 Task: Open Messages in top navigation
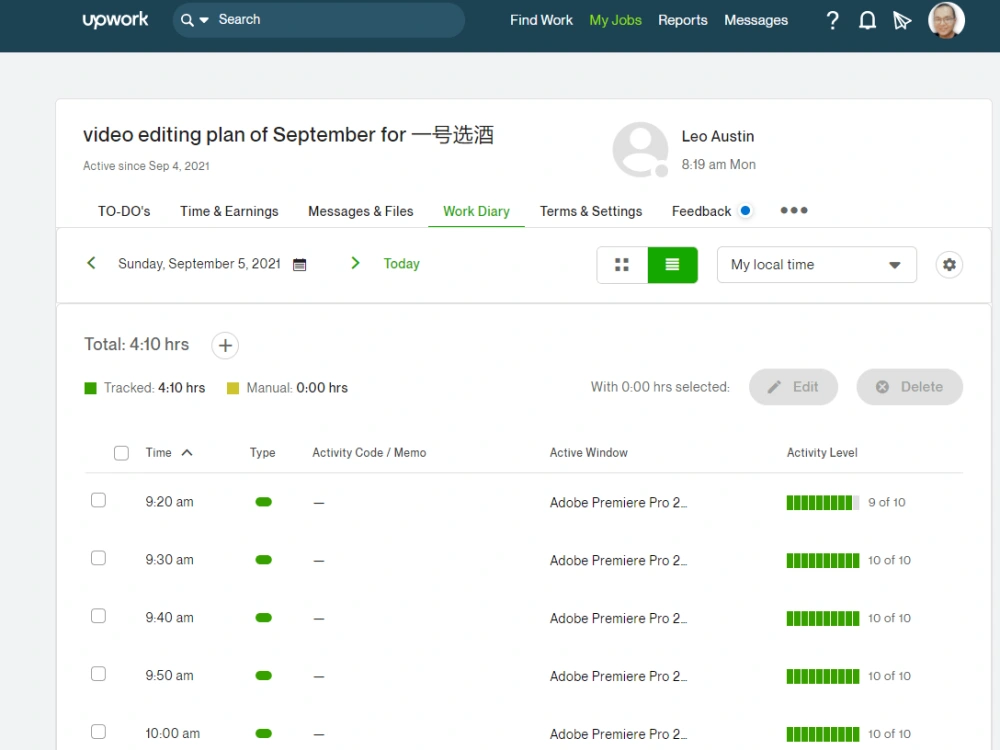[756, 20]
